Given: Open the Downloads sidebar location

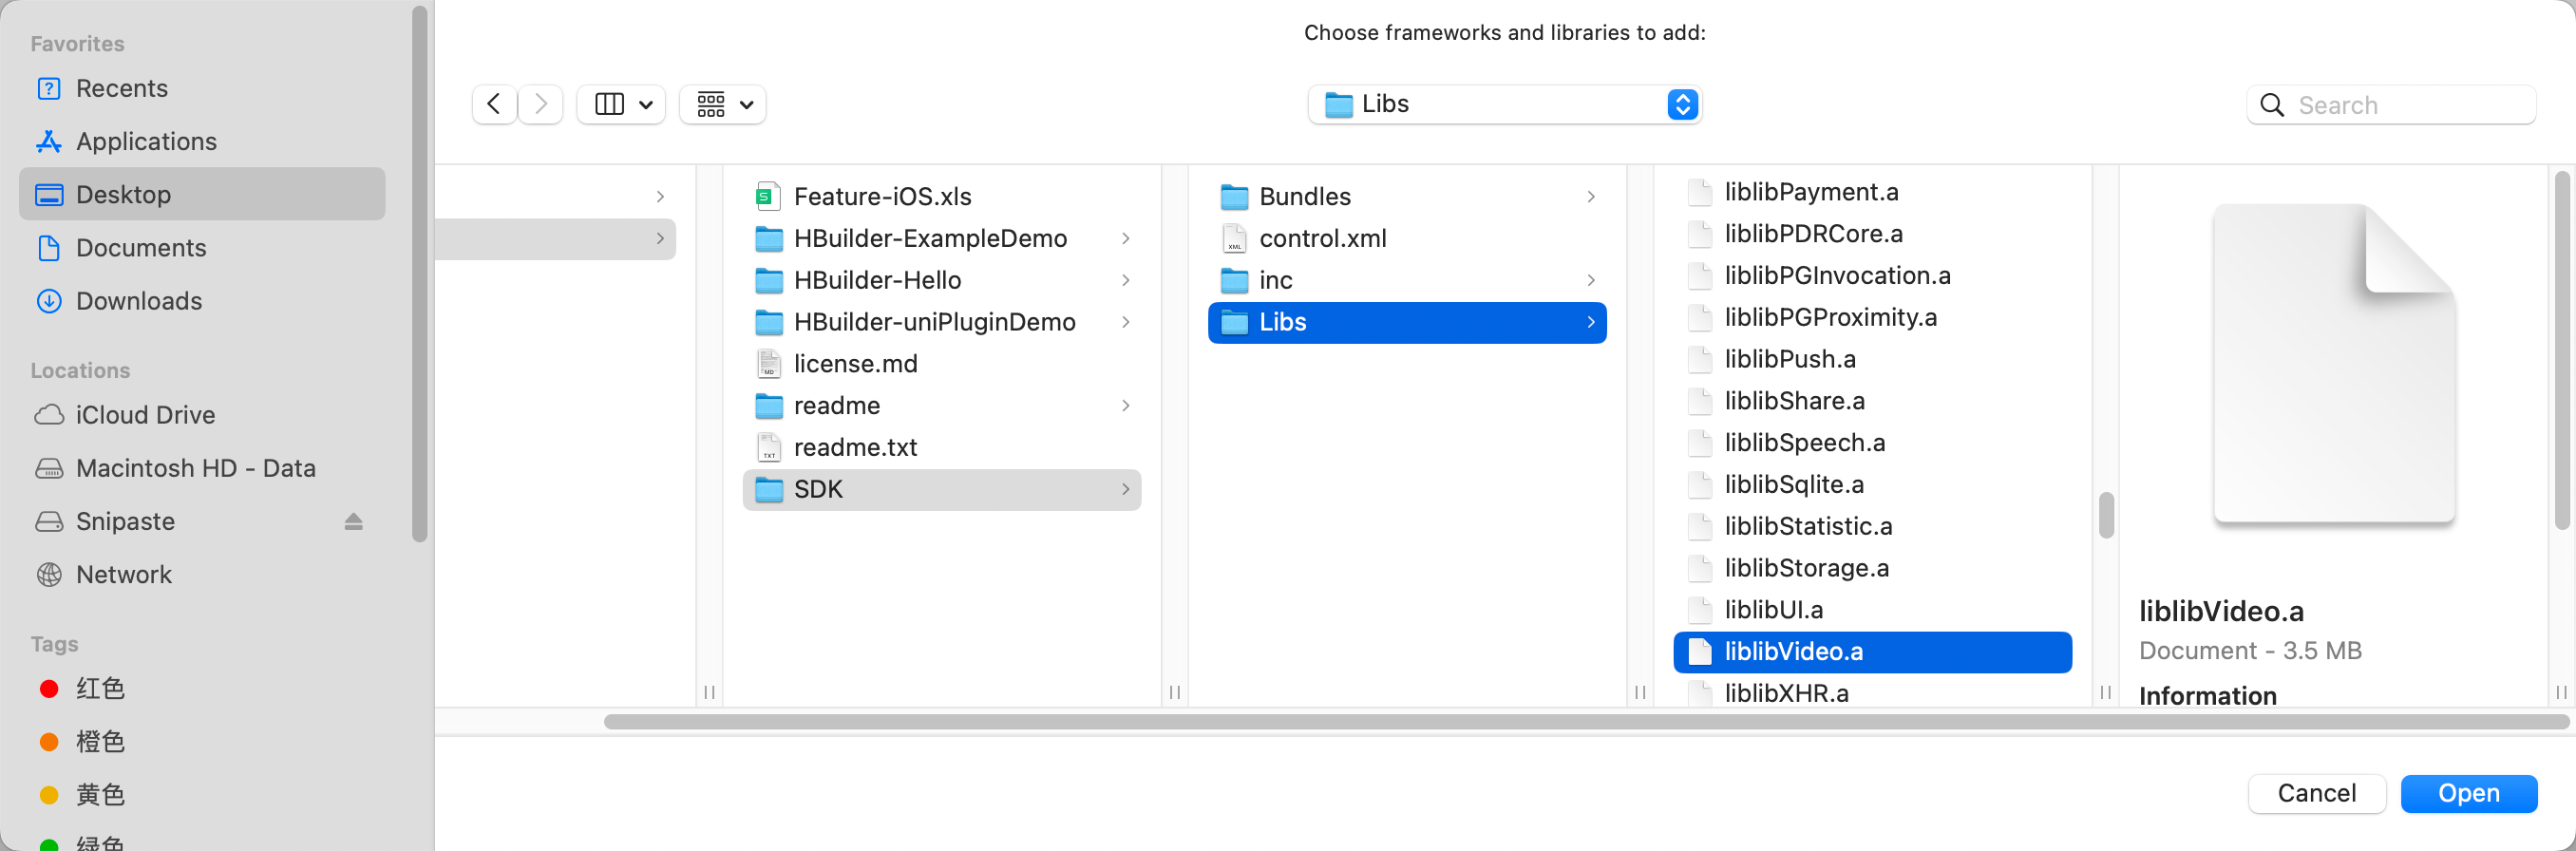Looking at the screenshot, I should click(x=138, y=301).
